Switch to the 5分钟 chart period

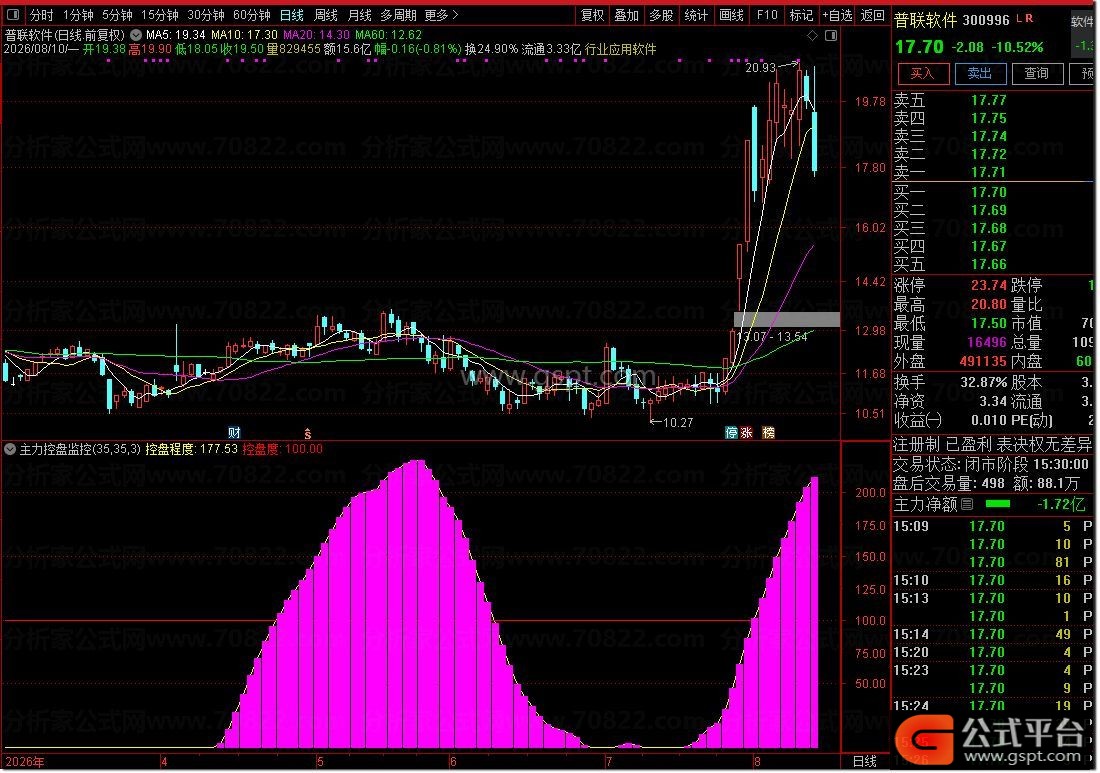pos(117,15)
